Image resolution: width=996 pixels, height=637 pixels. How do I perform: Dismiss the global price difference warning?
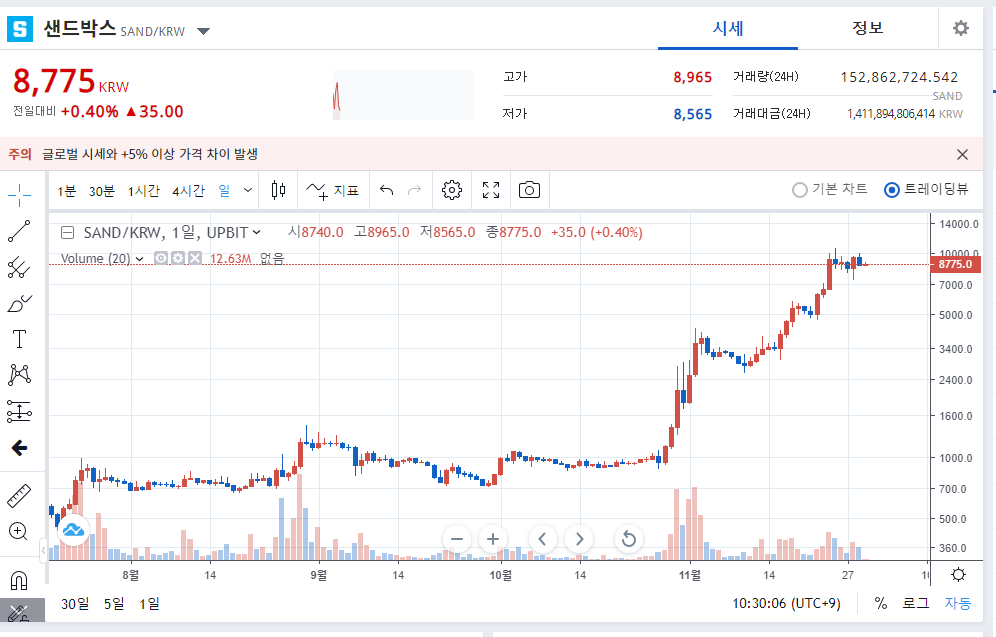click(x=962, y=154)
